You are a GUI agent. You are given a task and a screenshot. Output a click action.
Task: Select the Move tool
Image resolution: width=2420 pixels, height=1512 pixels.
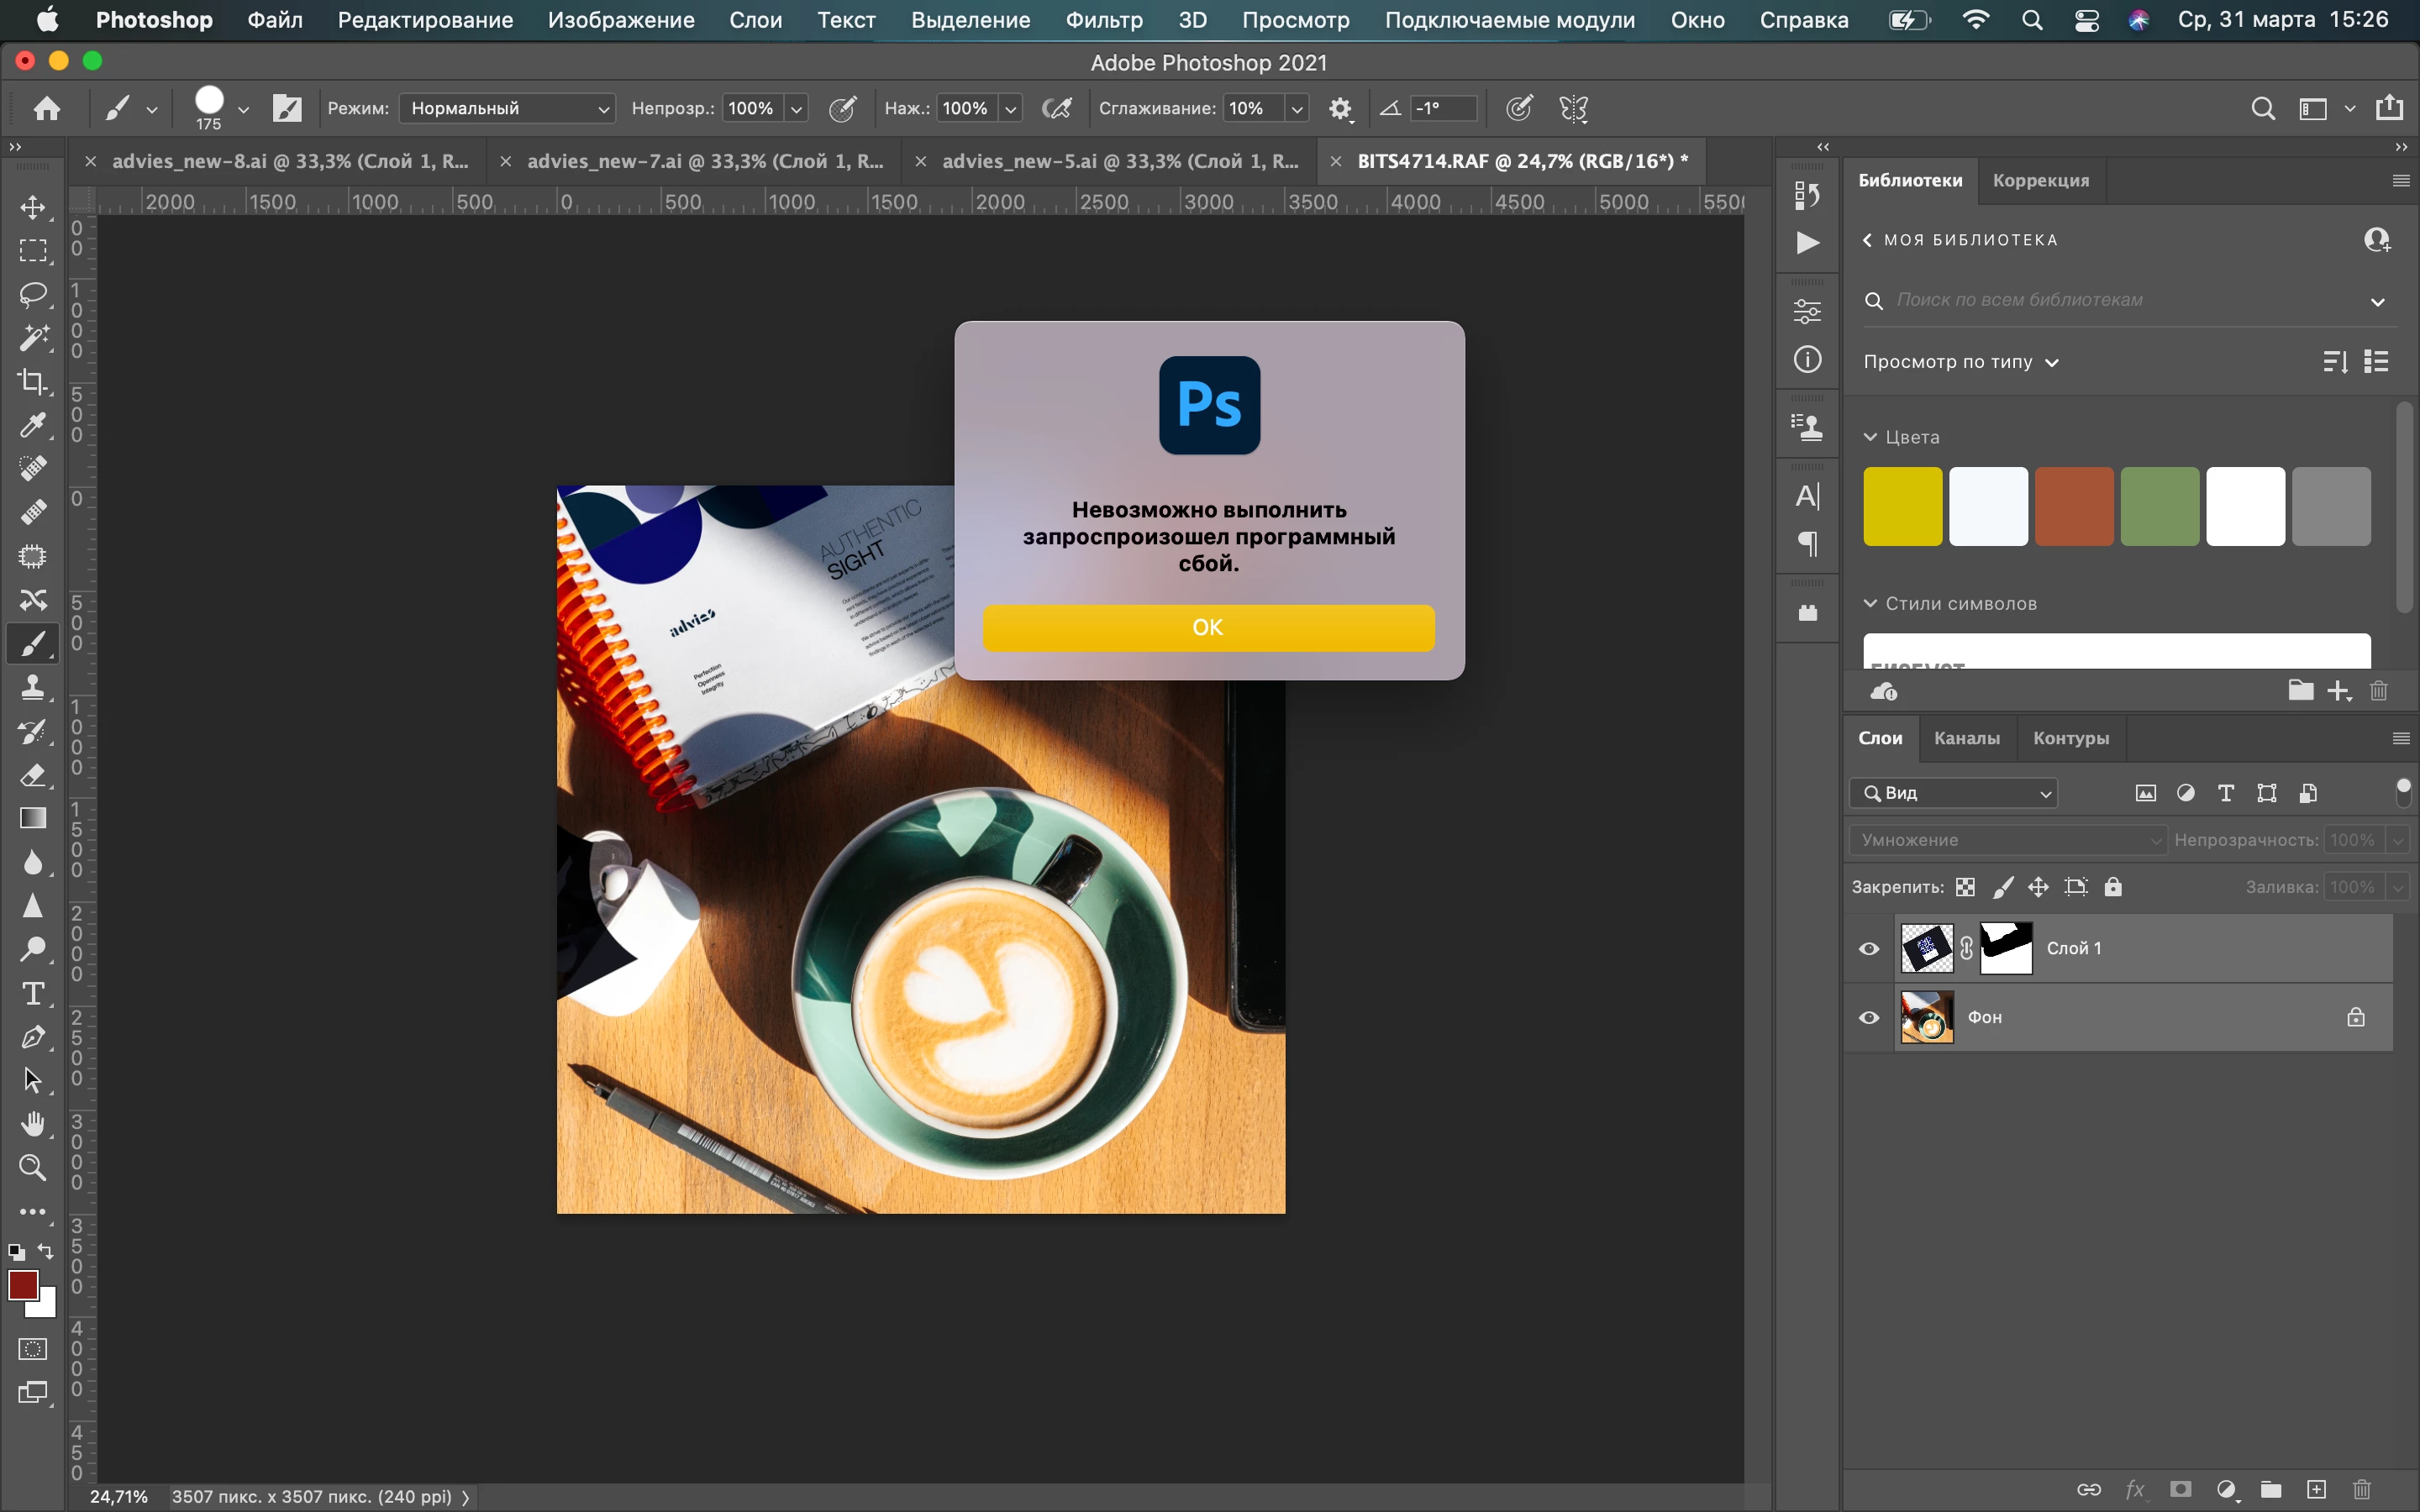pyautogui.click(x=33, y=207)
